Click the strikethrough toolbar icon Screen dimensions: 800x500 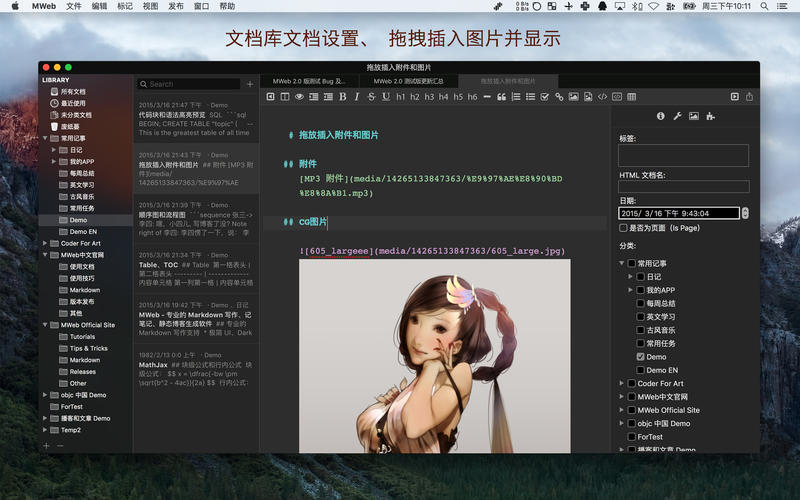point(371,97)
